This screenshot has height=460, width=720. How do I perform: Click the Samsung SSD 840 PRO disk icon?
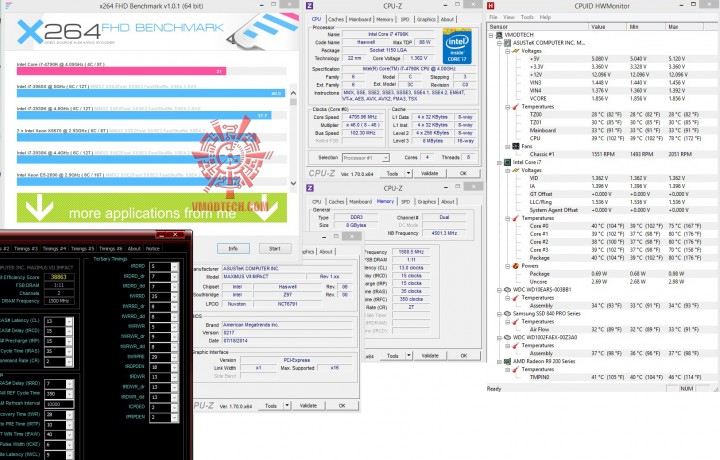click(507, 314)
